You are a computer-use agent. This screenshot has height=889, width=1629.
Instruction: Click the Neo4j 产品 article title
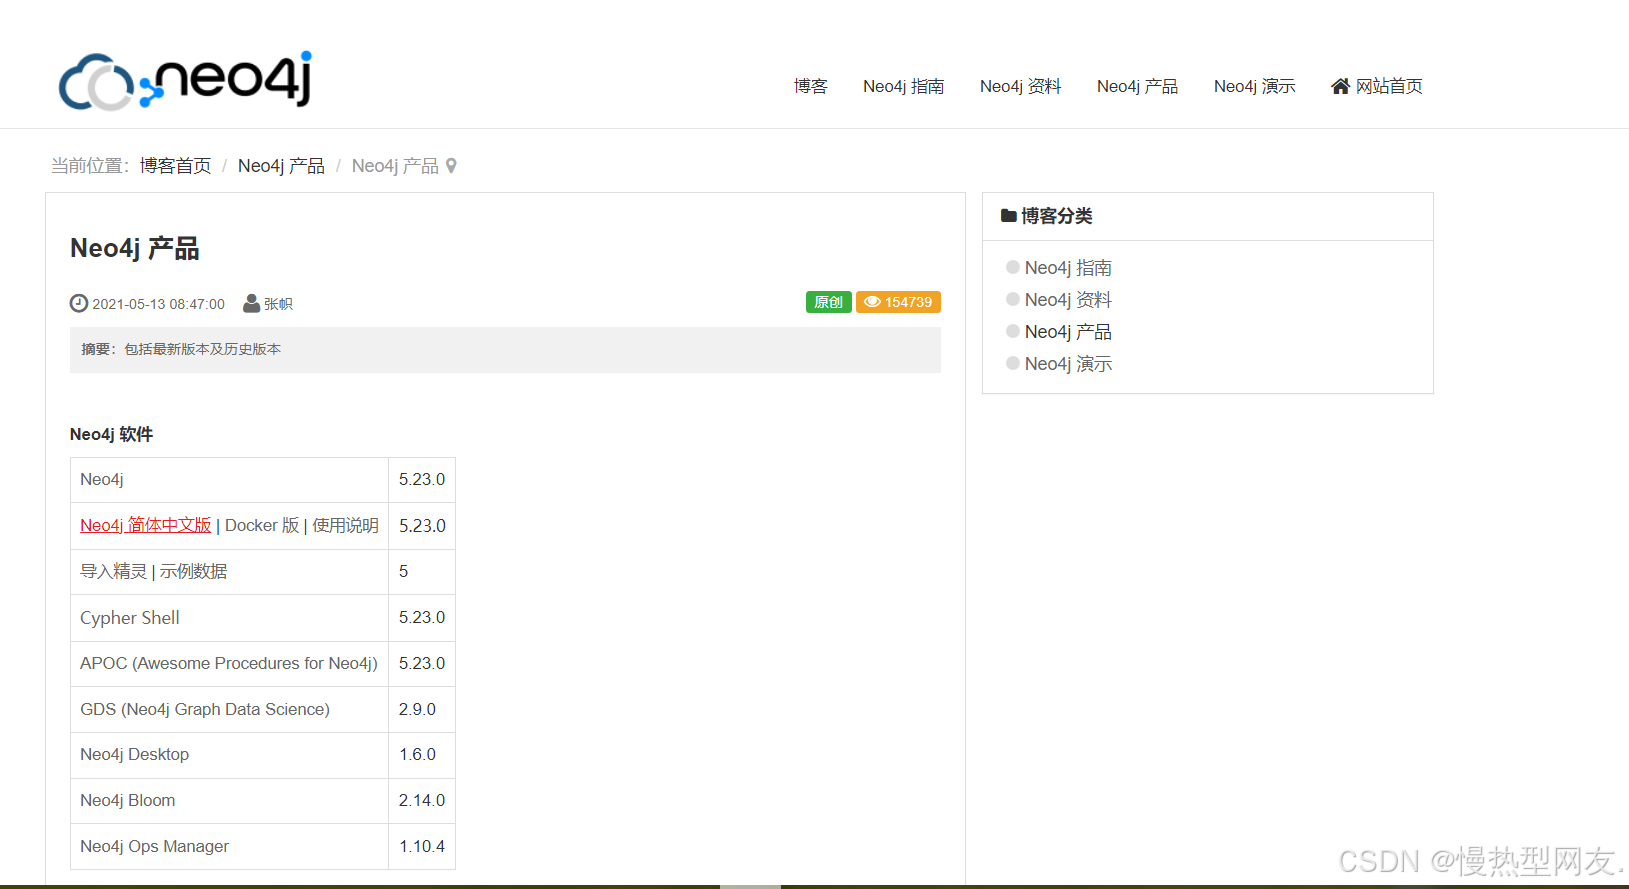[135, 248]
